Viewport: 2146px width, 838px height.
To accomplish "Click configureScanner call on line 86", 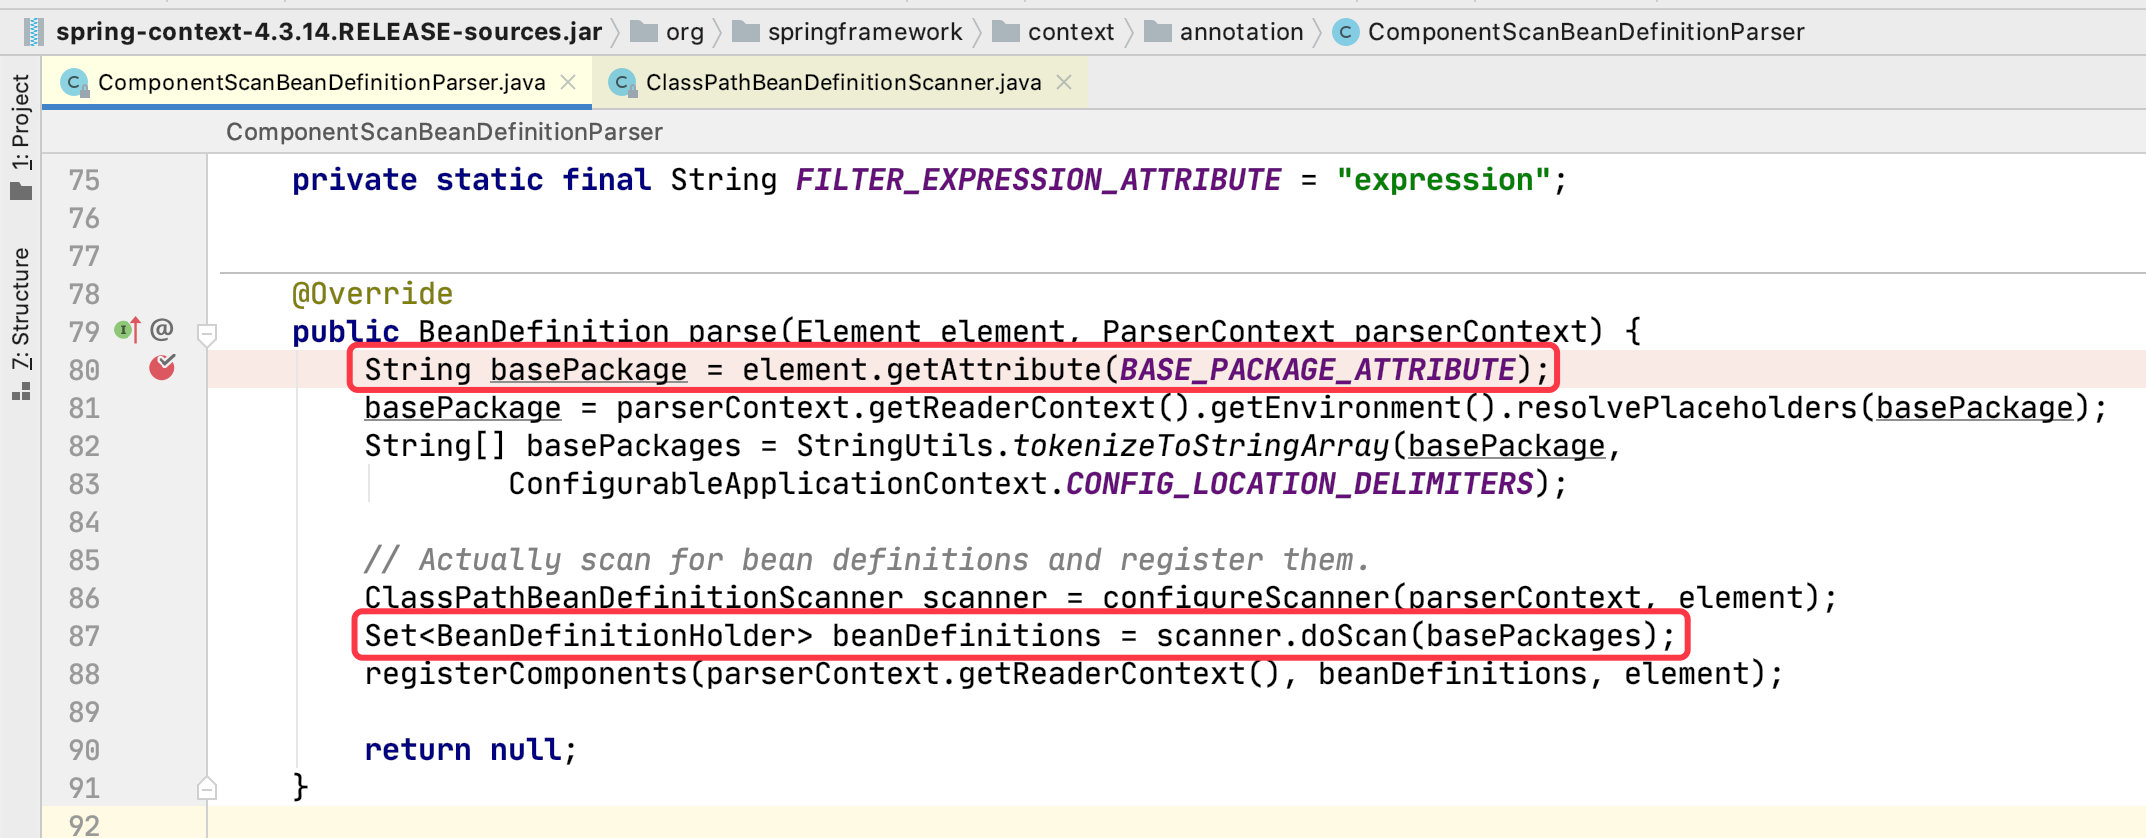I will point(1246,598).
